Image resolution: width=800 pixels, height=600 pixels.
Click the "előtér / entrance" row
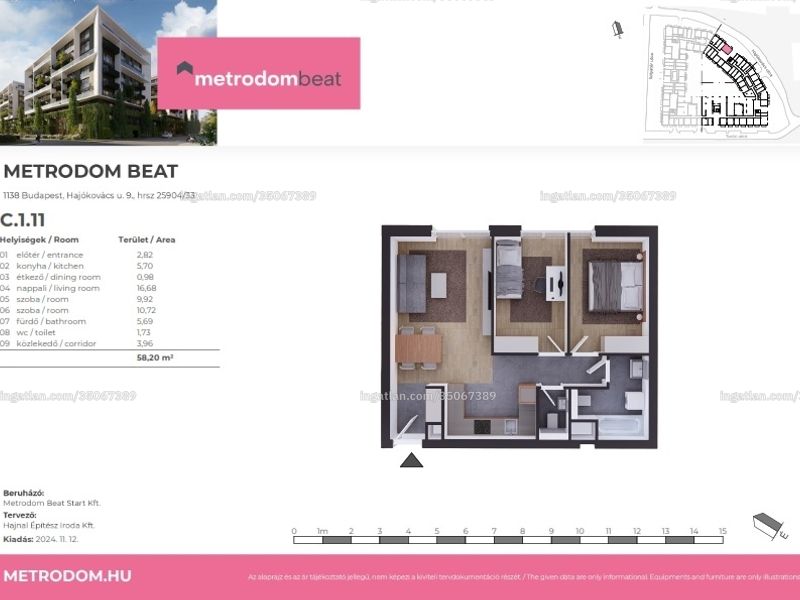77,255
